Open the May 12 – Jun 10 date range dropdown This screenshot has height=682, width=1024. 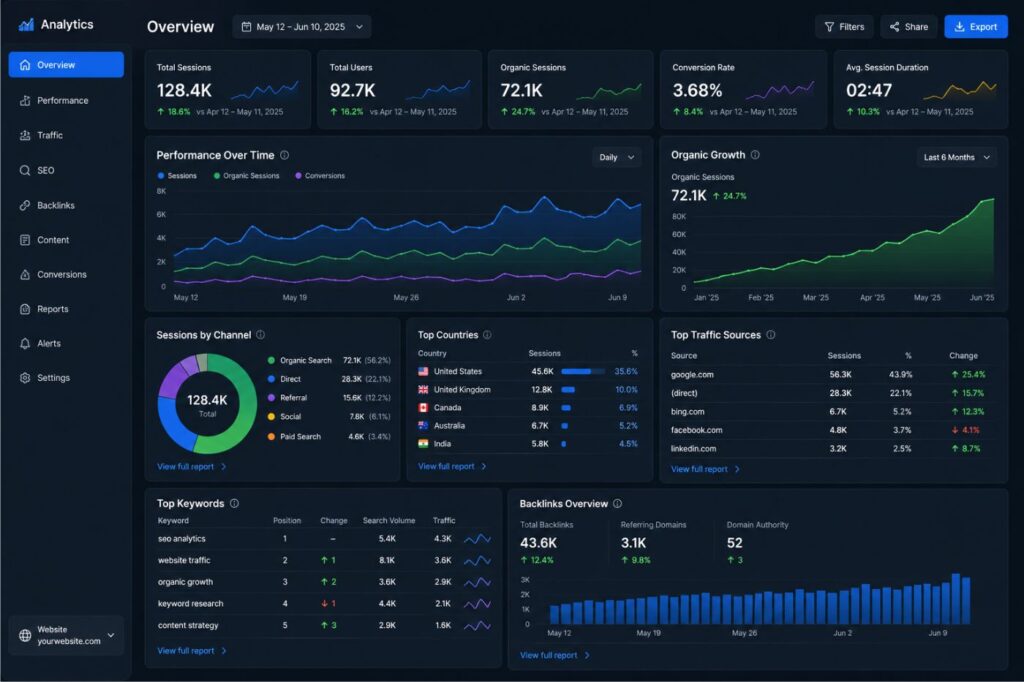click(x=302, y=27)
